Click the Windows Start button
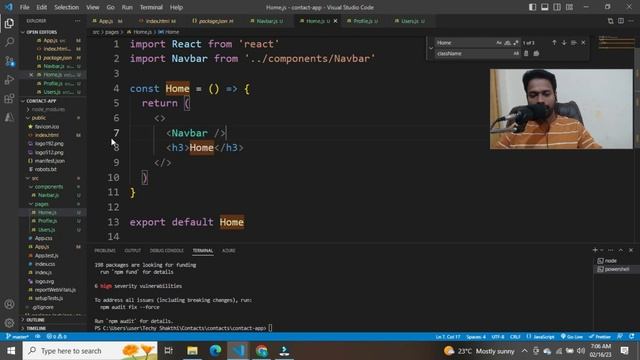 (x=11, y=351)
